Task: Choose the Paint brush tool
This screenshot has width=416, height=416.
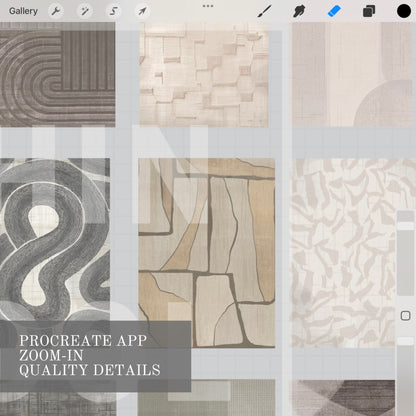Action: click(x=264, y=11)
